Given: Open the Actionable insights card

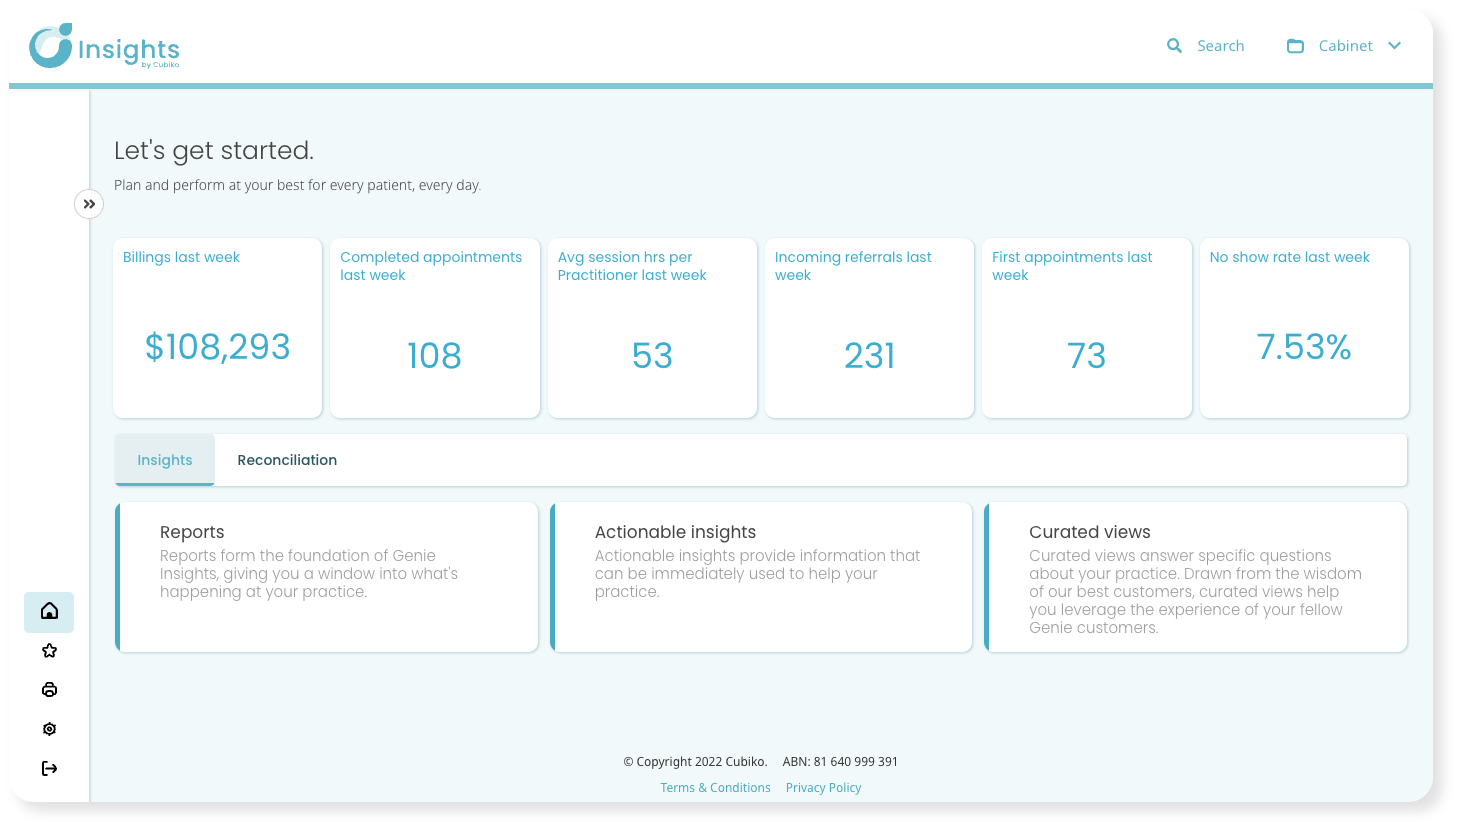Looking at the screenshot, I should [762, 577].
